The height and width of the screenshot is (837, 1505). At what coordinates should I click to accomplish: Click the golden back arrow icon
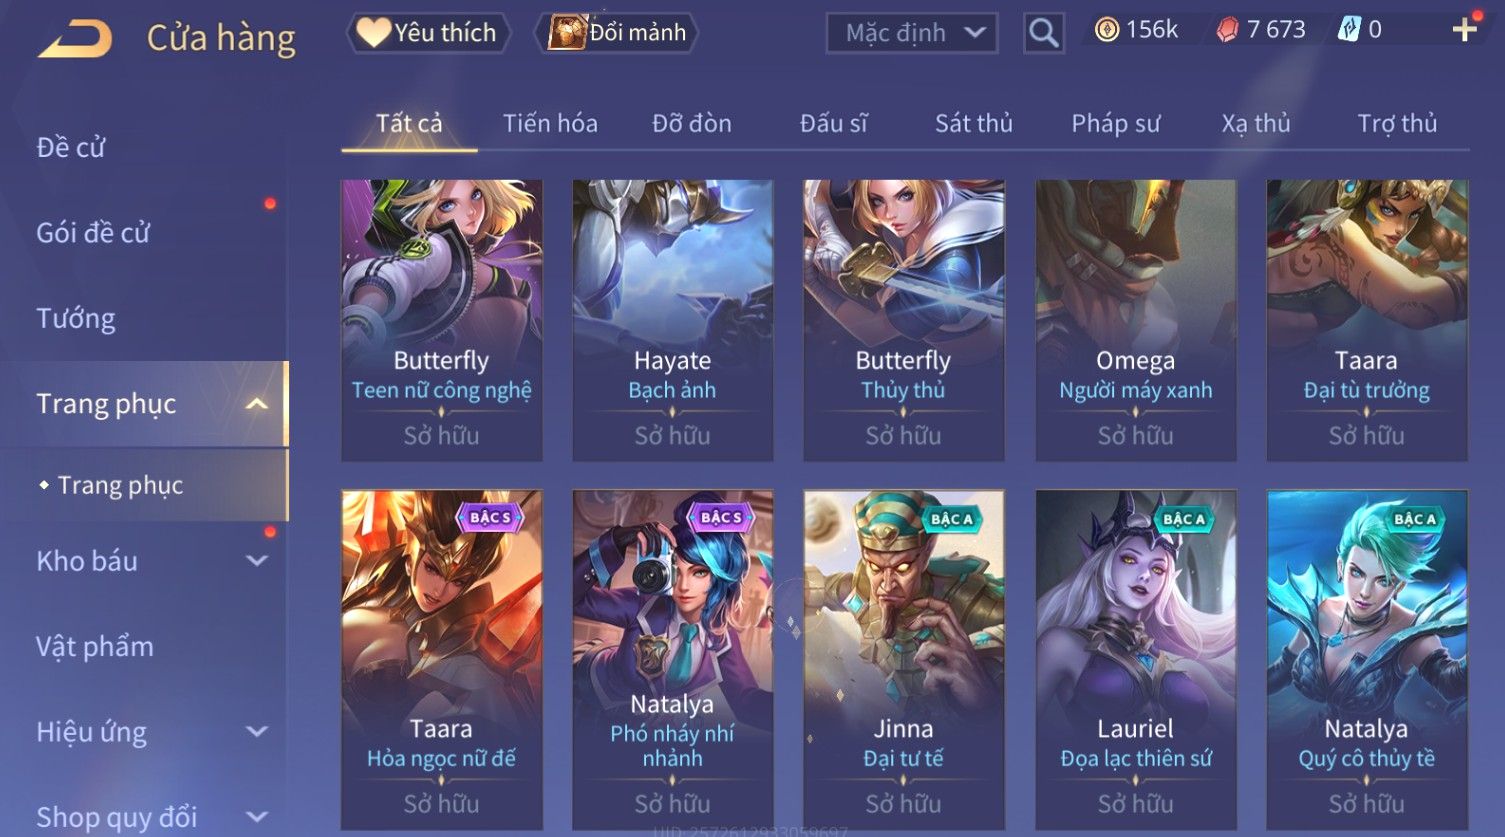(x=75, y=39)
